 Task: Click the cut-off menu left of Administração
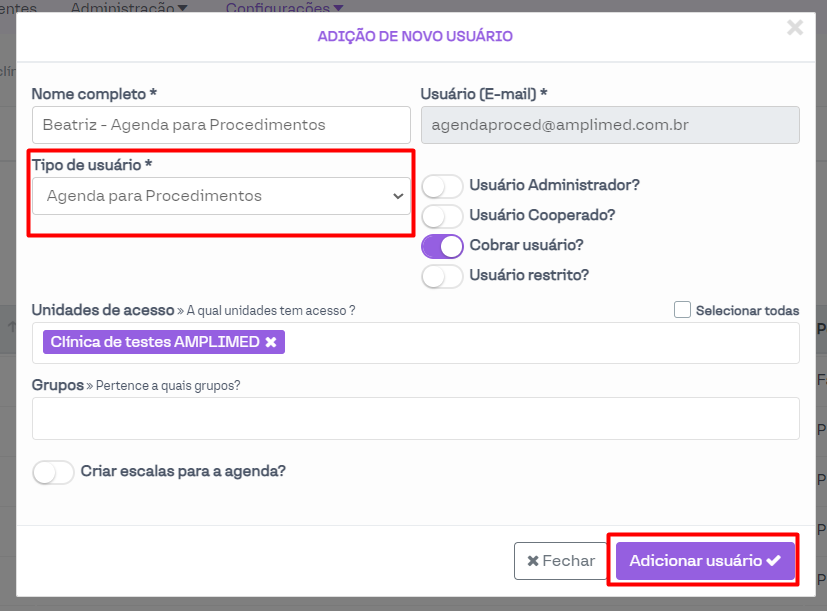(x=18, y=8)
